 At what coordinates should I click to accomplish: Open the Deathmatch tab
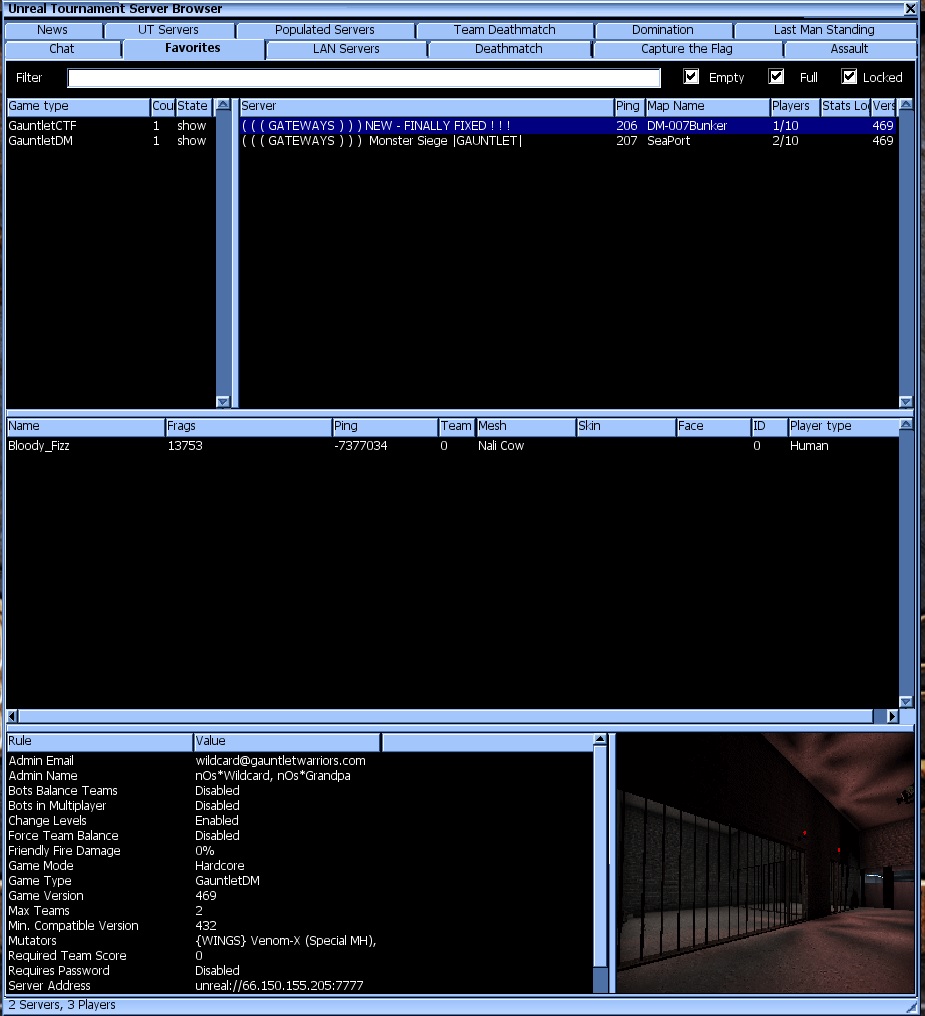pos(508,49)
